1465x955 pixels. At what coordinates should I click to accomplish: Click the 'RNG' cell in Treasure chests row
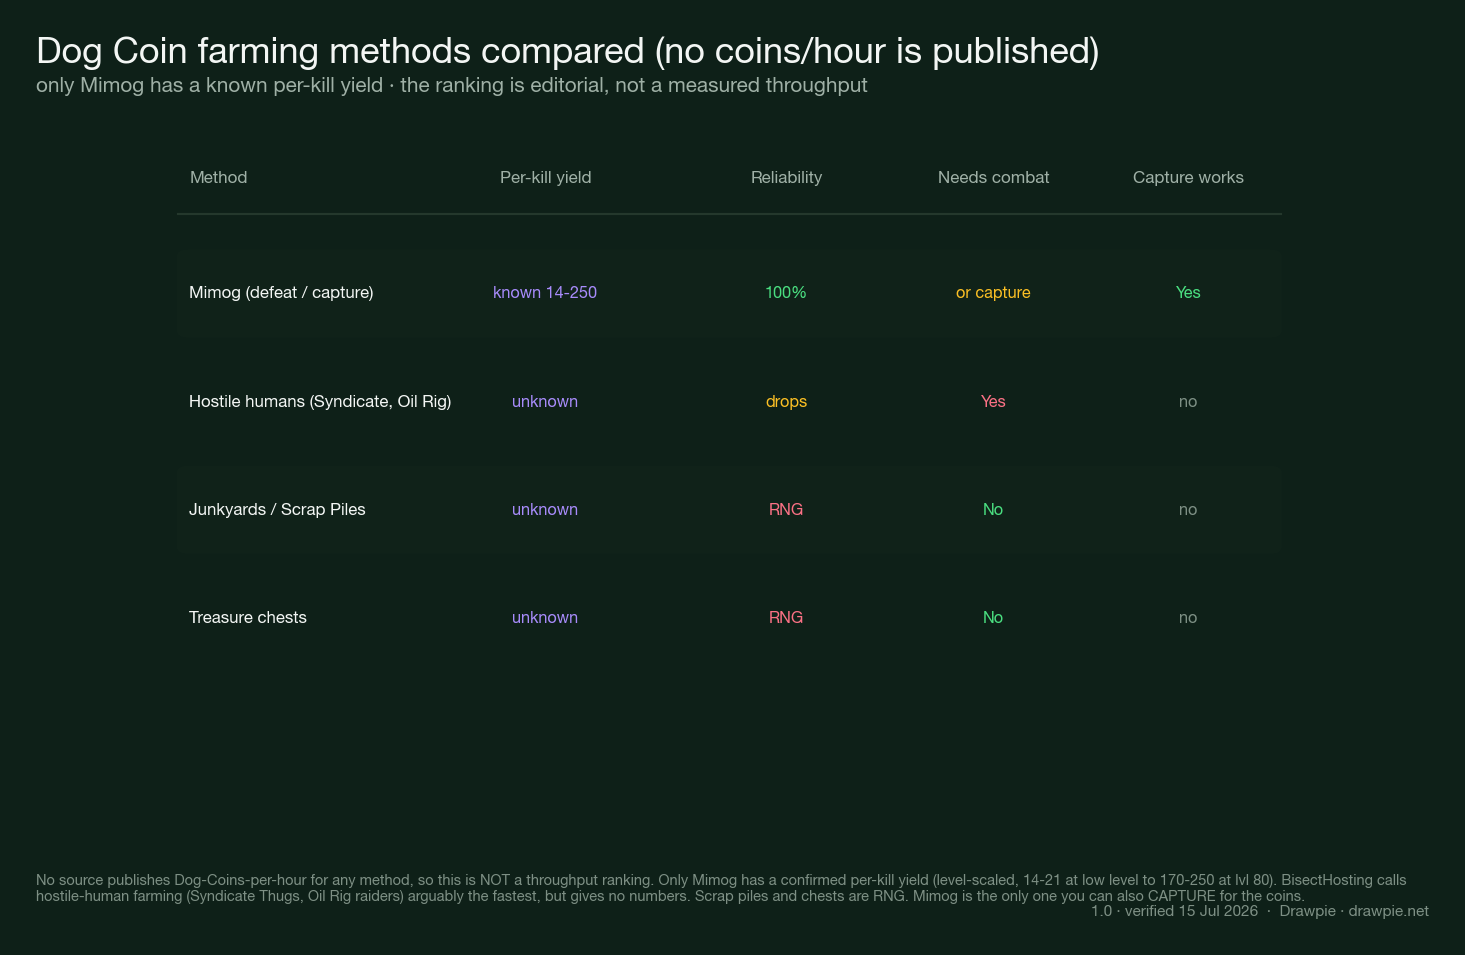click(x=786, y=617)
